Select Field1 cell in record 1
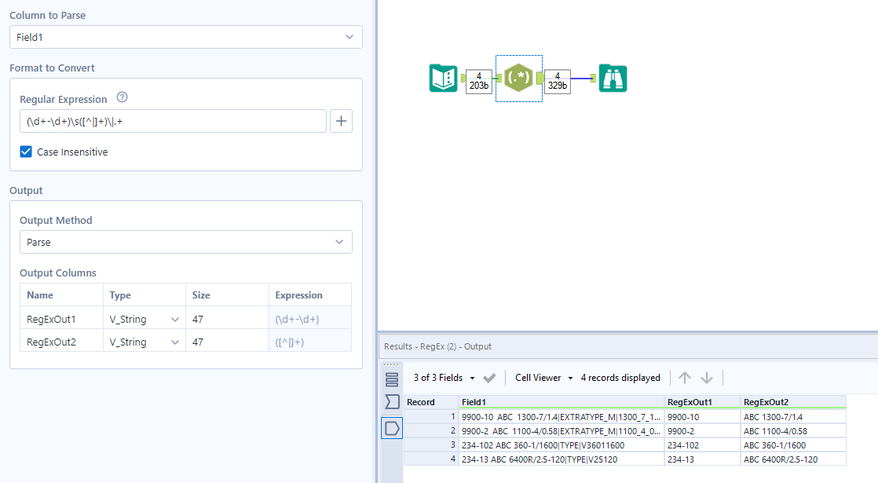The width and height of the screenshot is (878, 483). tap(562, 417)
